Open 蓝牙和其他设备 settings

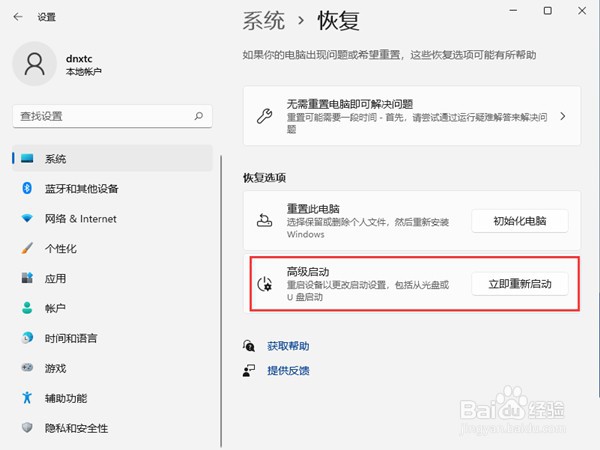[112, 188]
